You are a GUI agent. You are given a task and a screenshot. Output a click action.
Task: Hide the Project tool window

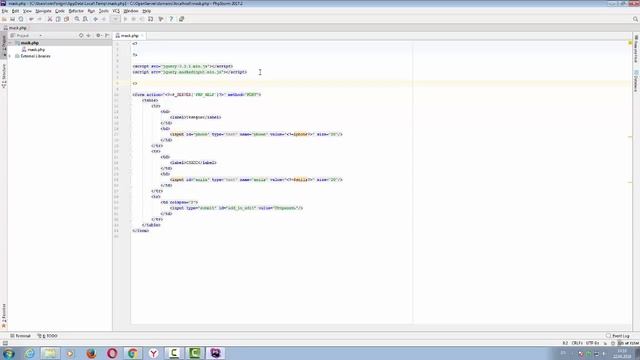[x=107, y=36]
